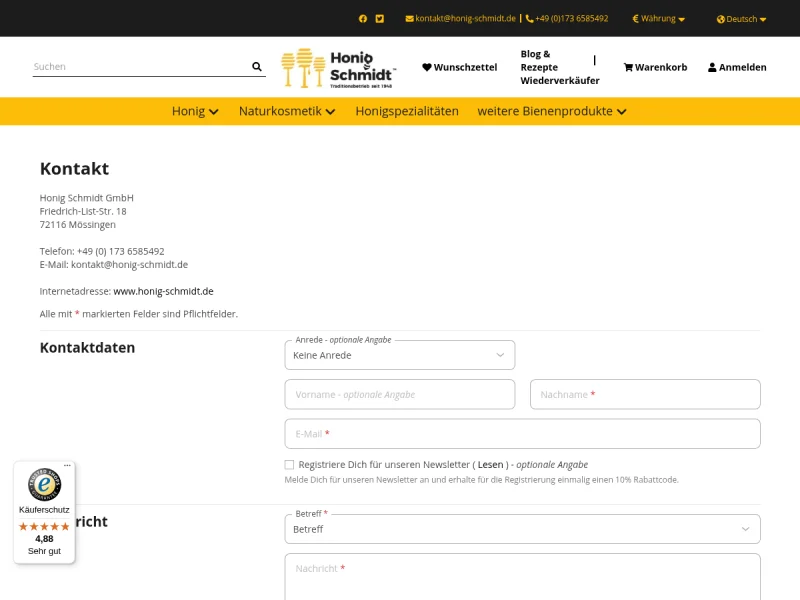Open the Anrede salutation dropdown
The height and width of the screenshot is (600, 800).
click(400, 355)
